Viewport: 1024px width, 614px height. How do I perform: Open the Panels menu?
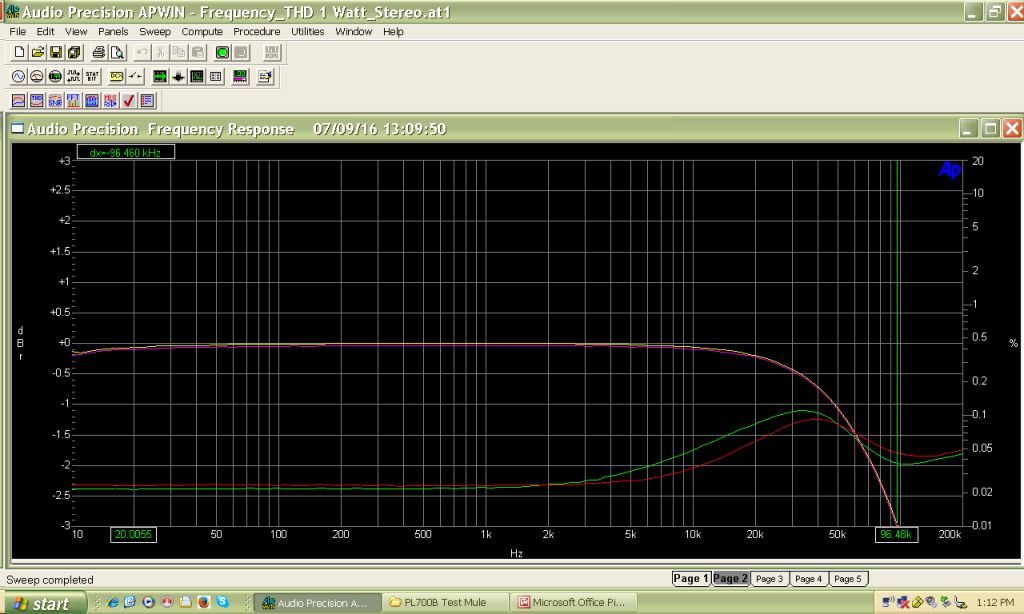pos(113,31)
